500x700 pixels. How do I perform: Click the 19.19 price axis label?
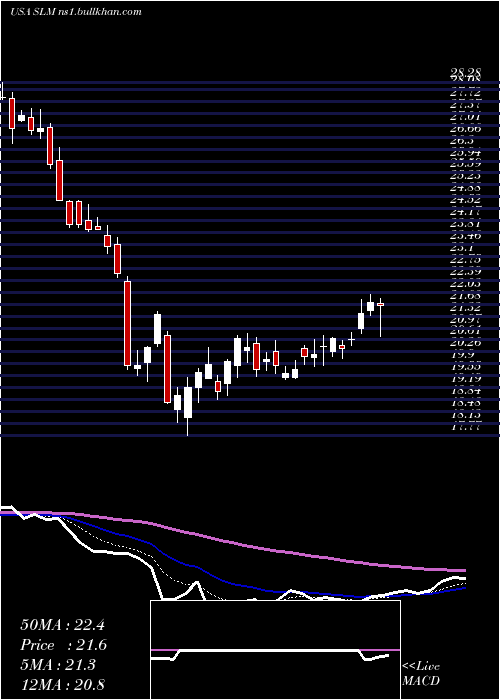pos(465,379)
